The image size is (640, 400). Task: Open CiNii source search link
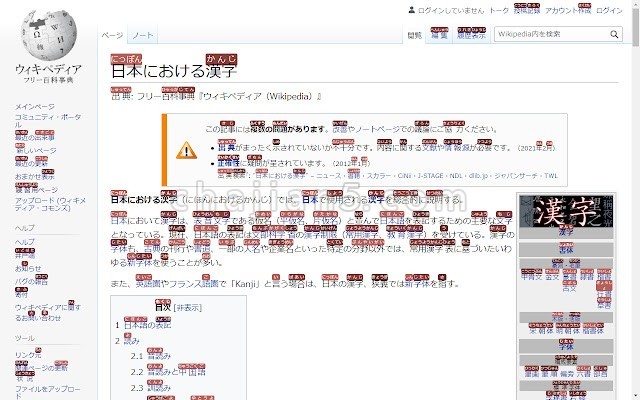[404, 176]
